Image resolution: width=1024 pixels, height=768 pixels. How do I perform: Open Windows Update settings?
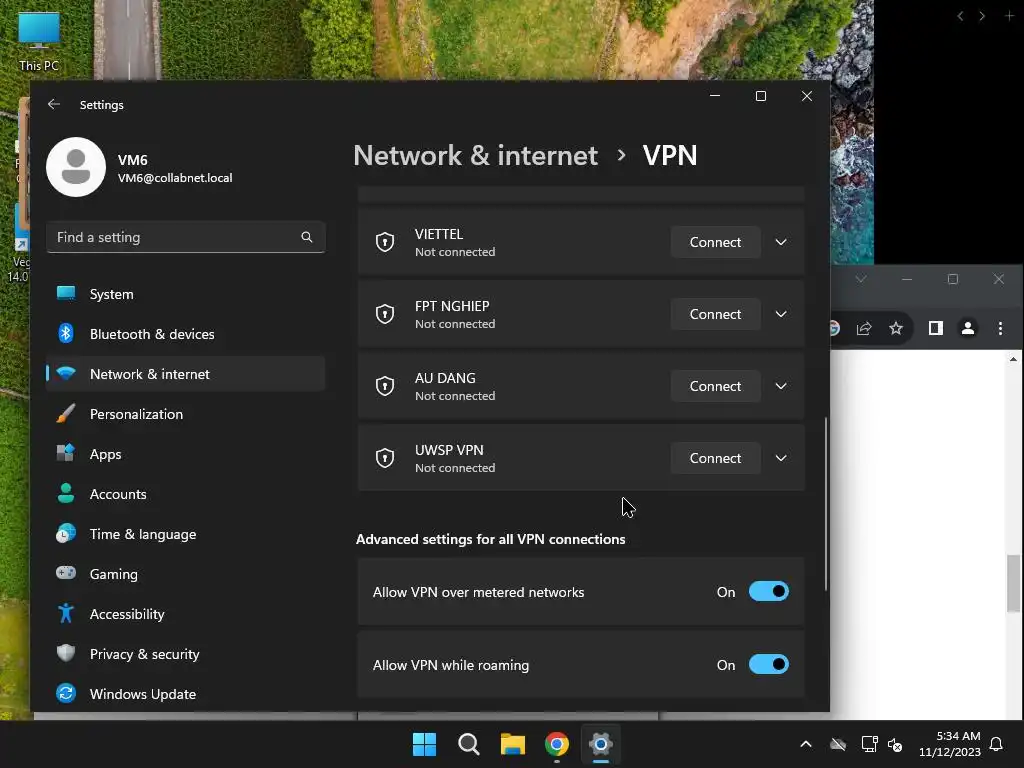tap(185, 694)
